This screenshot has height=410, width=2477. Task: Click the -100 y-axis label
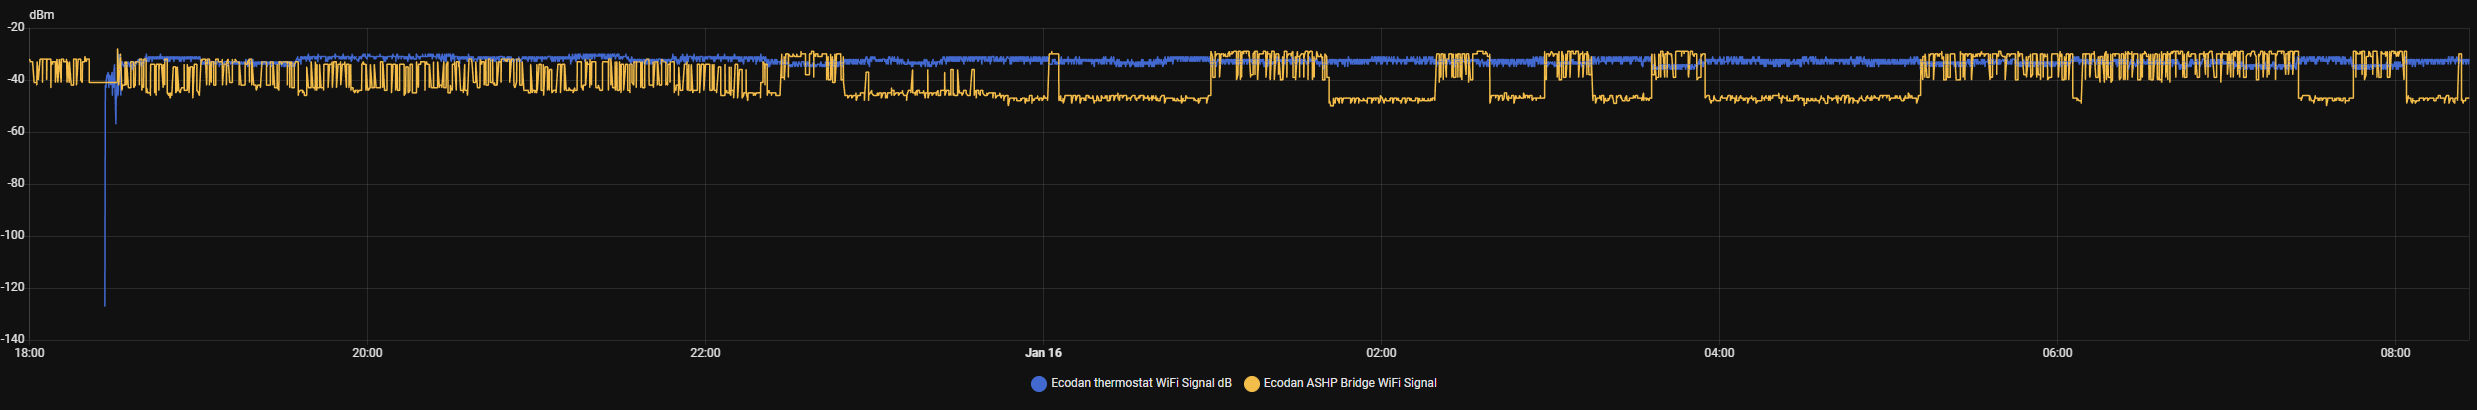[x=15, y=236]
